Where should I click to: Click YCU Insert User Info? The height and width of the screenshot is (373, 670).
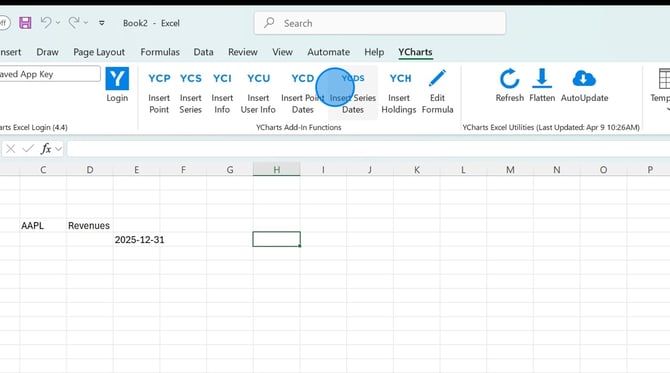coord(258,93)
